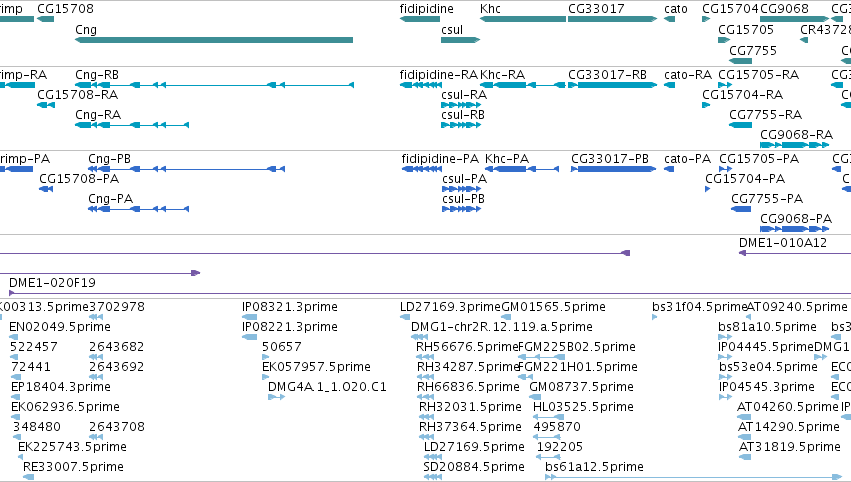Select transcript CG7755-RA
This screenshot has width=851, height=482.
coord(740,125)
